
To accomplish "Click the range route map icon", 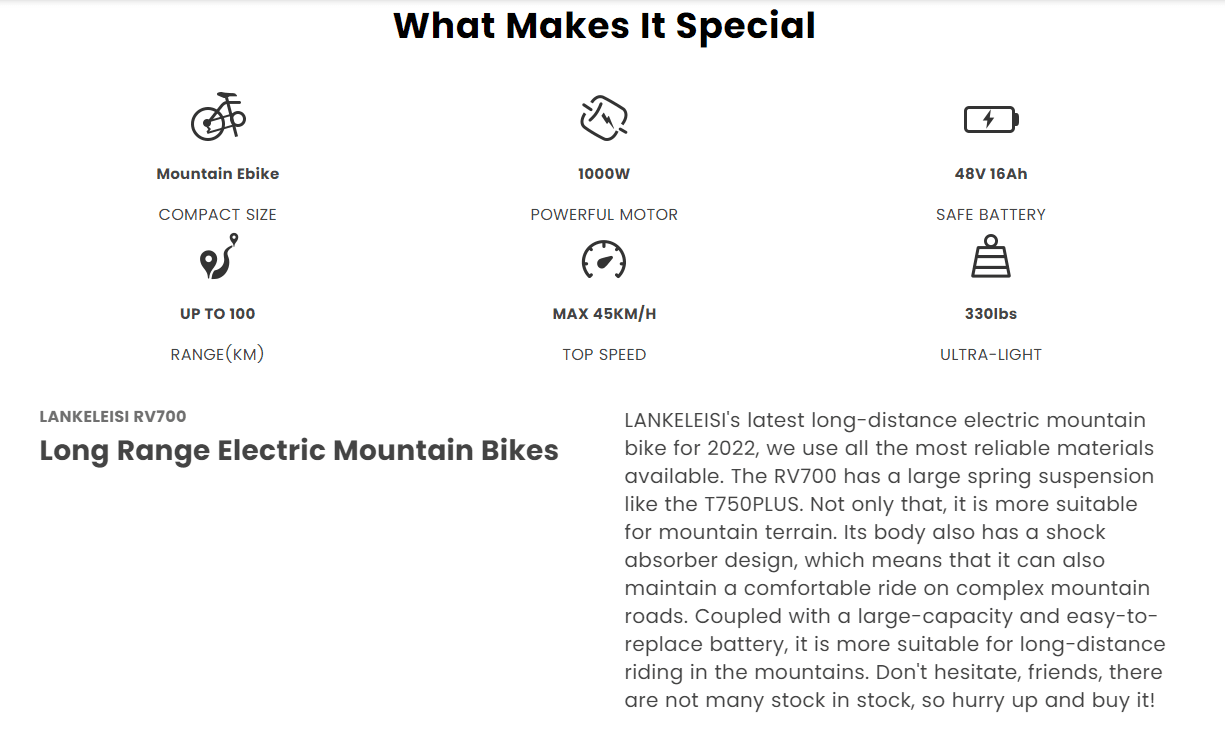I will 218,258.
